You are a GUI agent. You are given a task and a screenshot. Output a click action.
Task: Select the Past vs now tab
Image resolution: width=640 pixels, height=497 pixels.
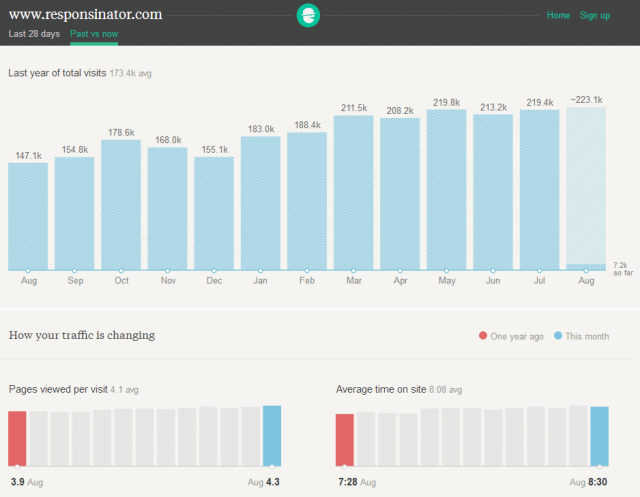tap(94, 34)
